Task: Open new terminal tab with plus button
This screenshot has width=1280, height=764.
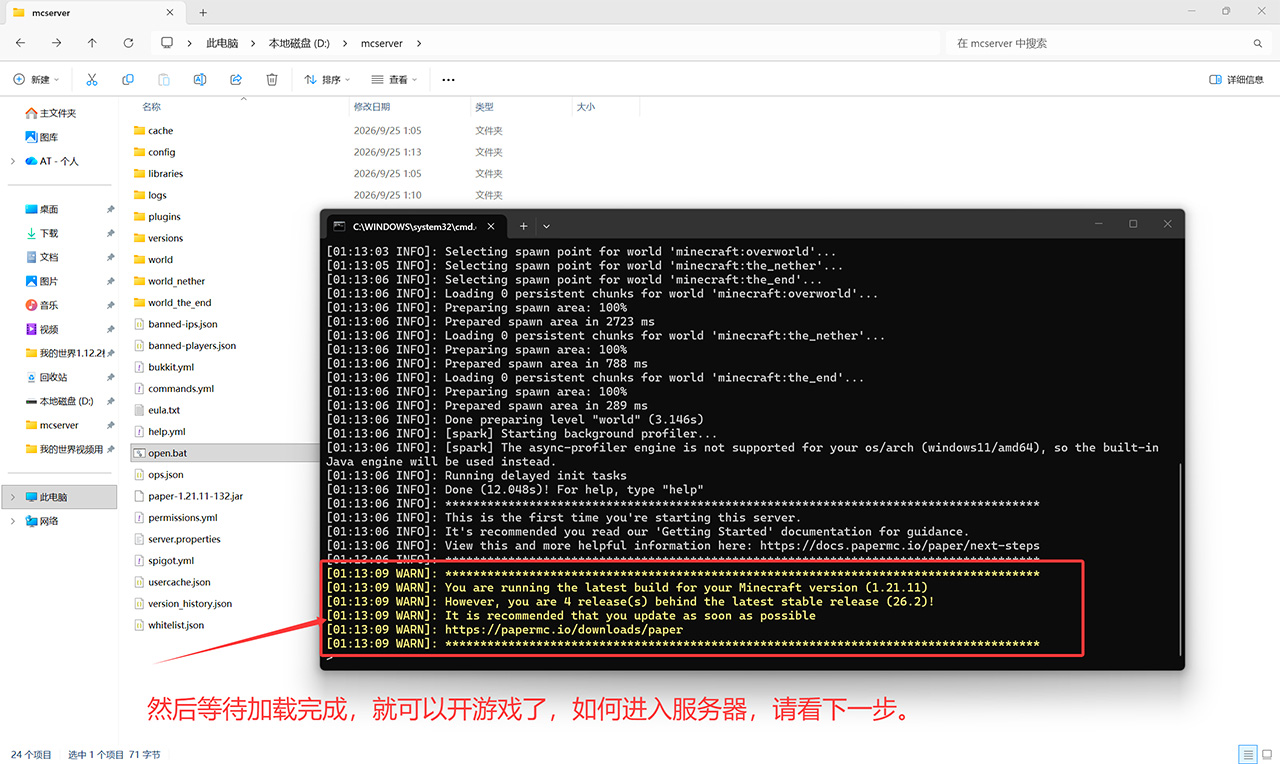Action: (523, 226)
